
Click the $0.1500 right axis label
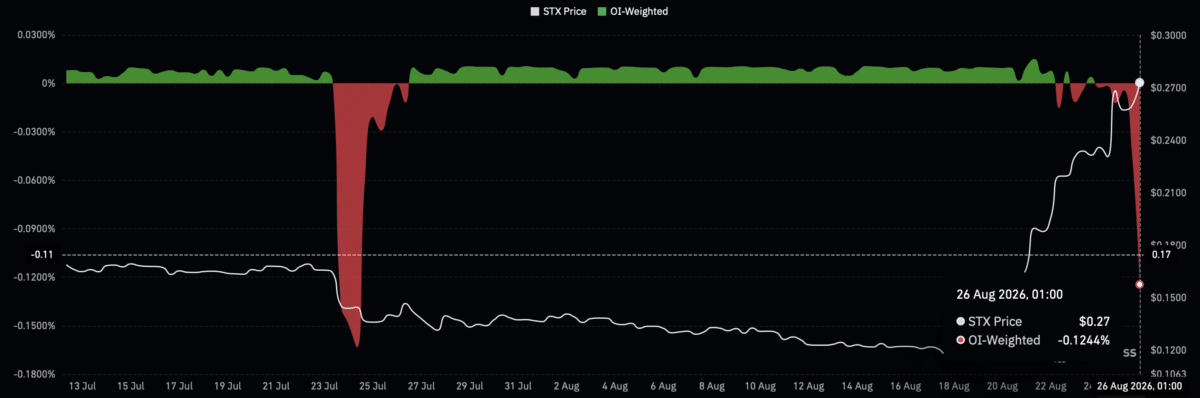coord(1168,297)
